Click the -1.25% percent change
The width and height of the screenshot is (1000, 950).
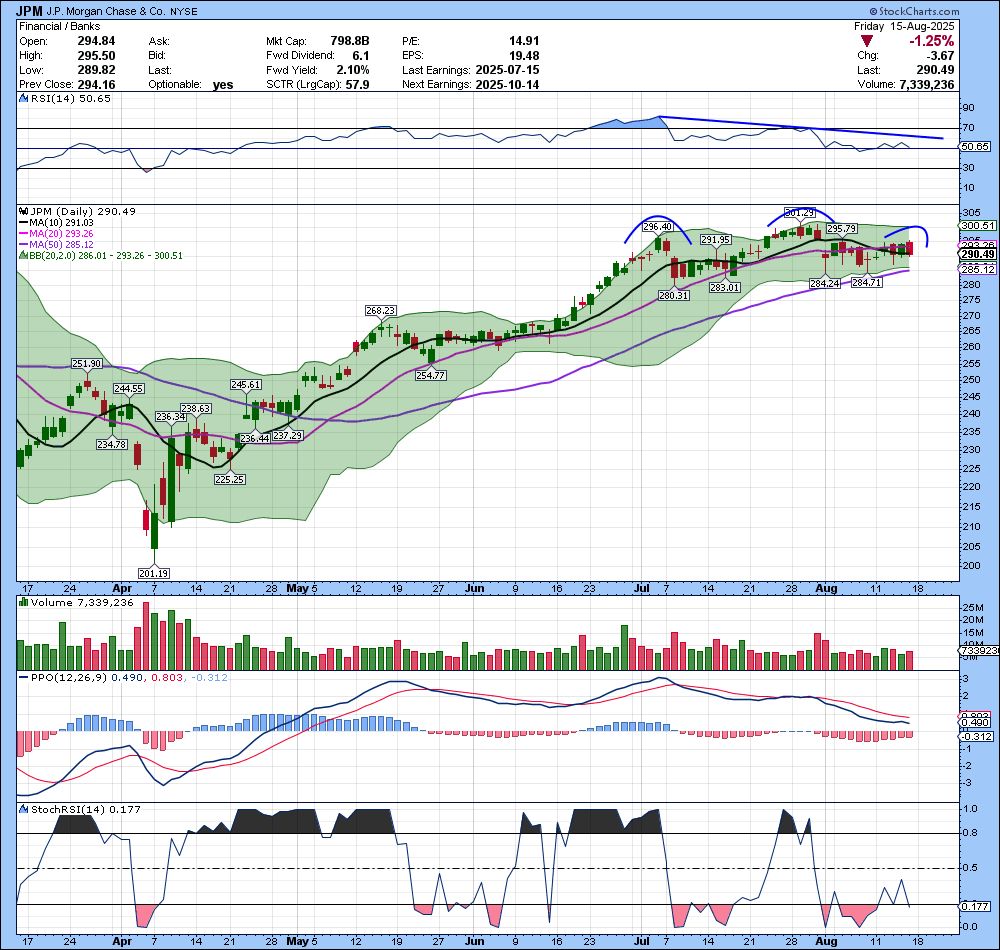(931, 41)
